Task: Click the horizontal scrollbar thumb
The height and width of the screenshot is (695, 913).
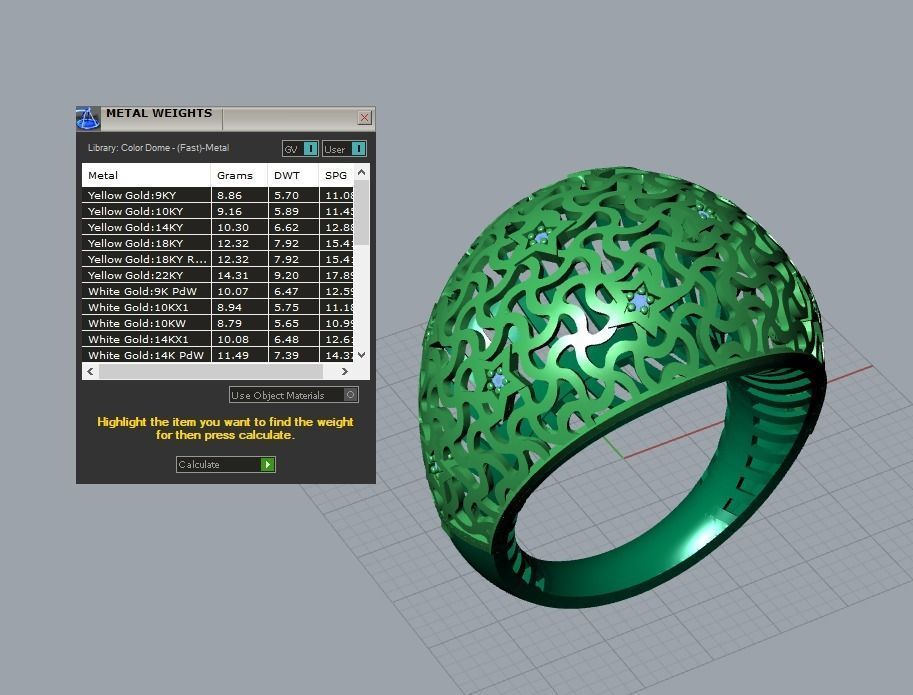Action: click(211, 371)
